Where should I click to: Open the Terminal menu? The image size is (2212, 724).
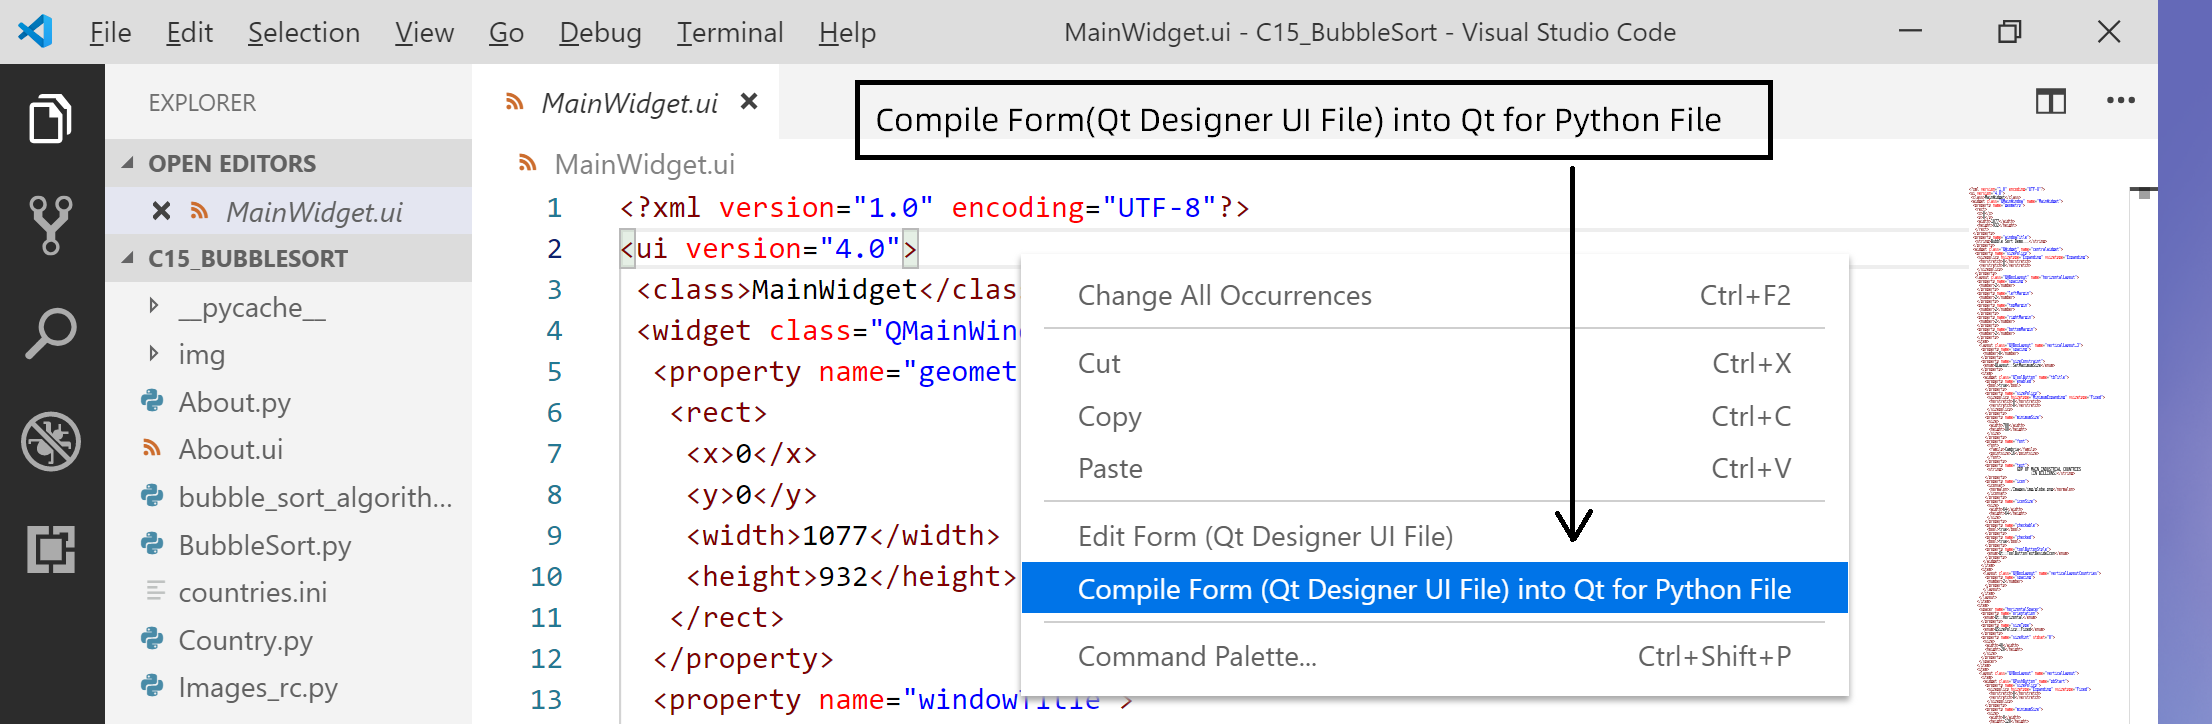click(x=730, y=32)
